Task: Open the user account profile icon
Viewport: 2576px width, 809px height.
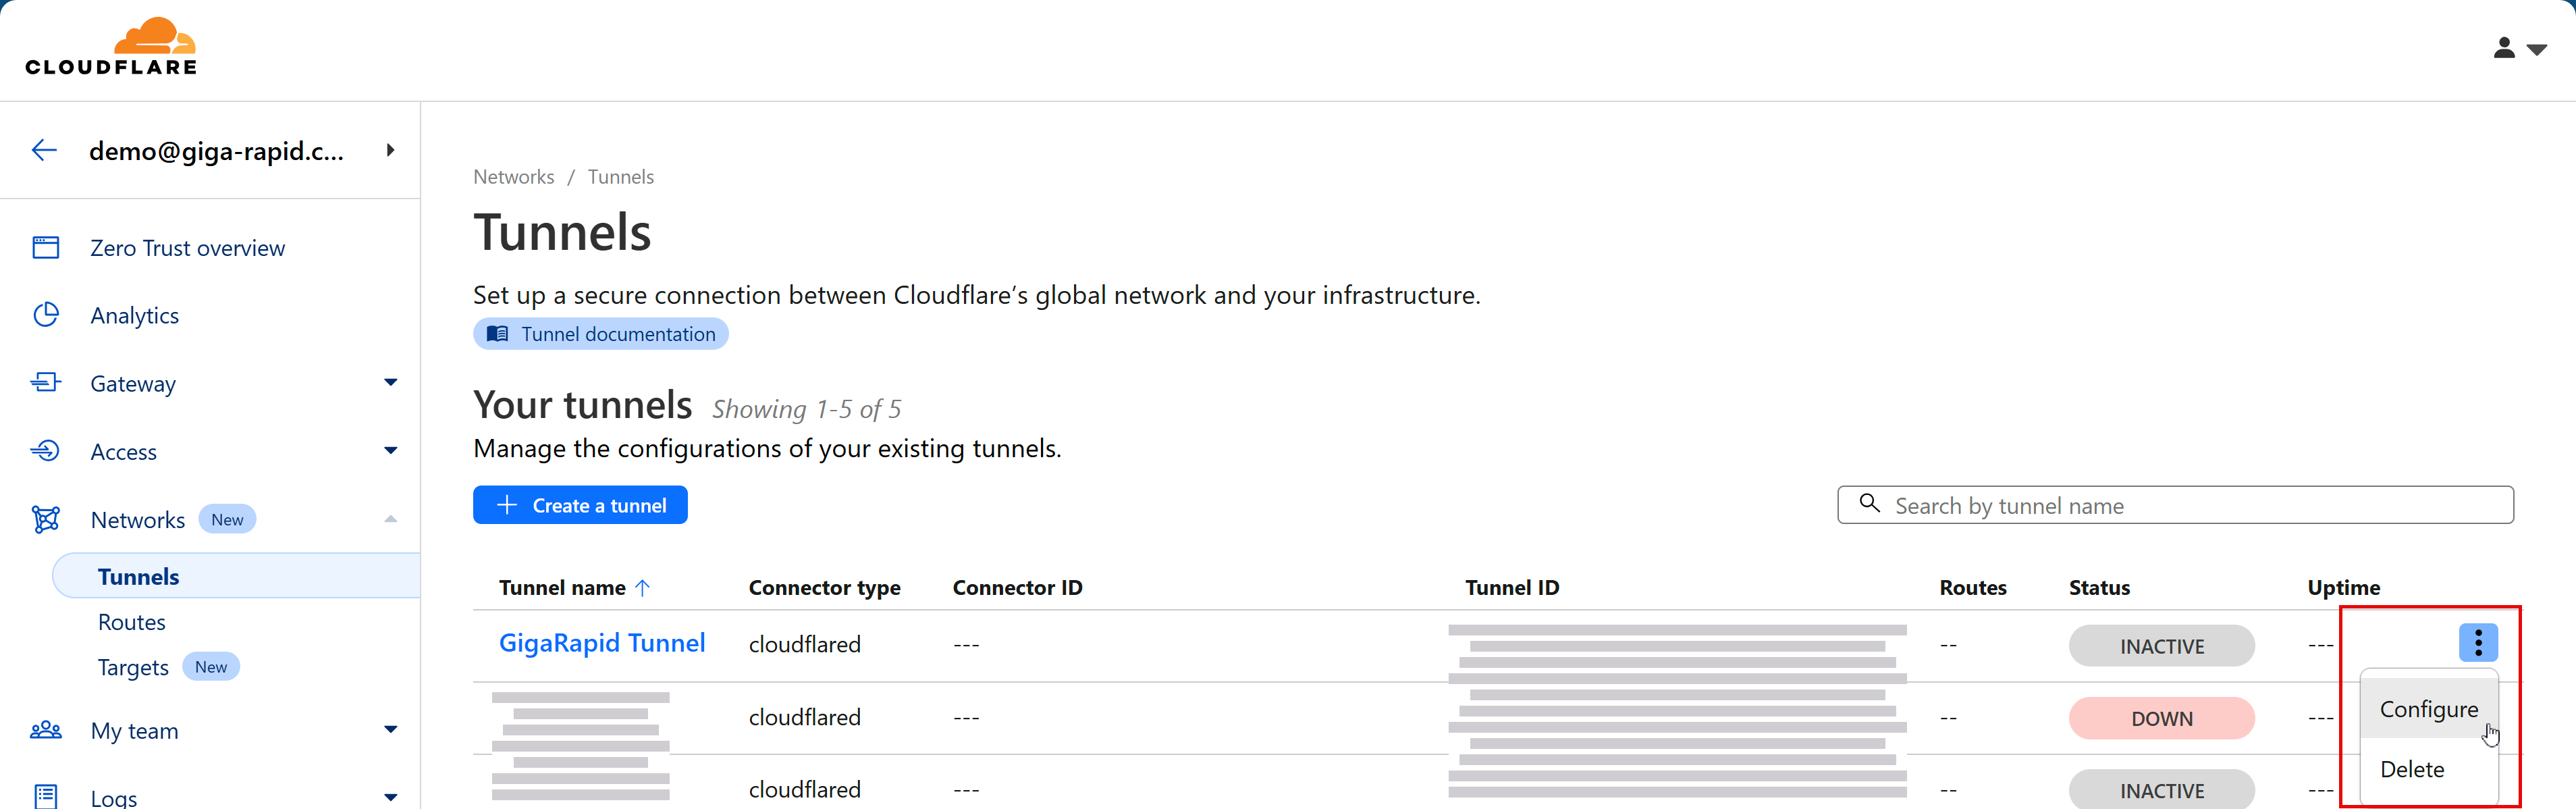Action: pos(2504,48)
